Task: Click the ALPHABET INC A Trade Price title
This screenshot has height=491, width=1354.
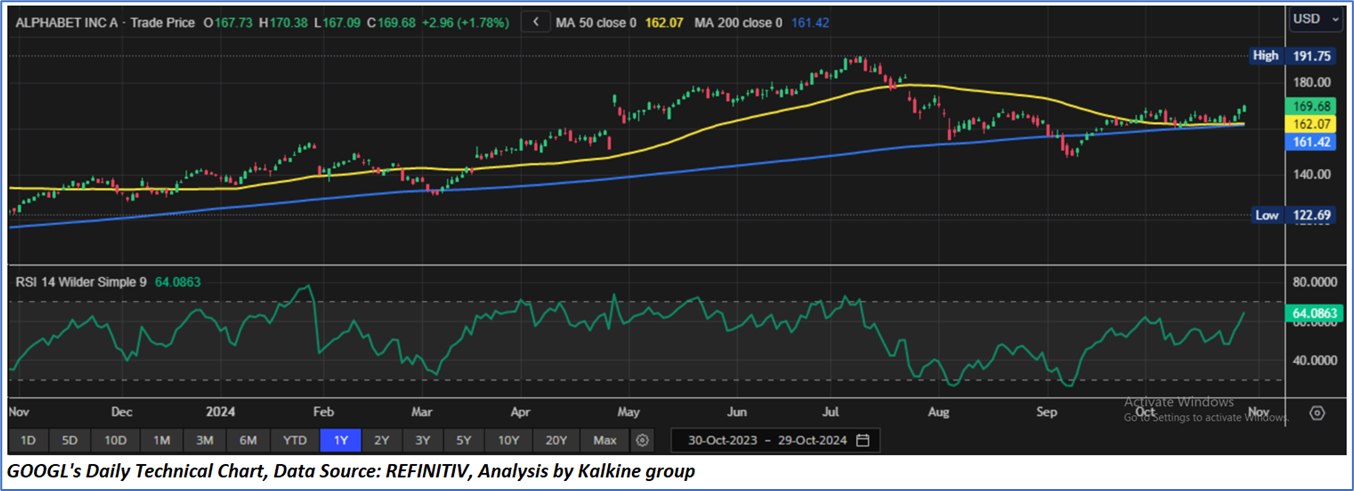Action: point(105,22)
